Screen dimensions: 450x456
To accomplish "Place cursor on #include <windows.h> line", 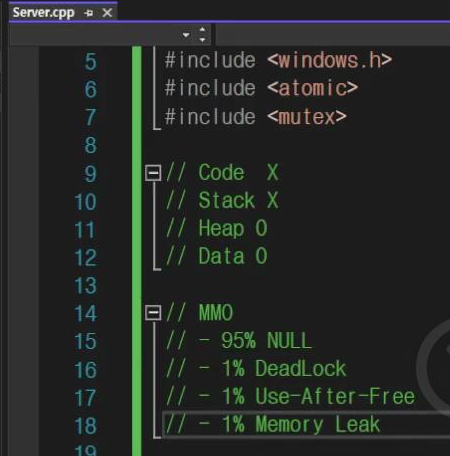I will pyautogui.click(x=278, y=60).
